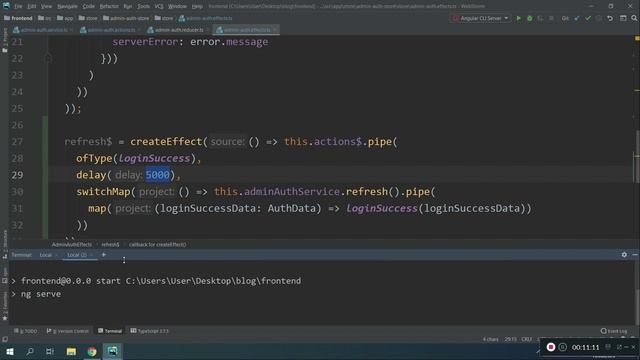Click refresh$ in code breadcrumbs
Screen dimensions: 640x360
110,244
